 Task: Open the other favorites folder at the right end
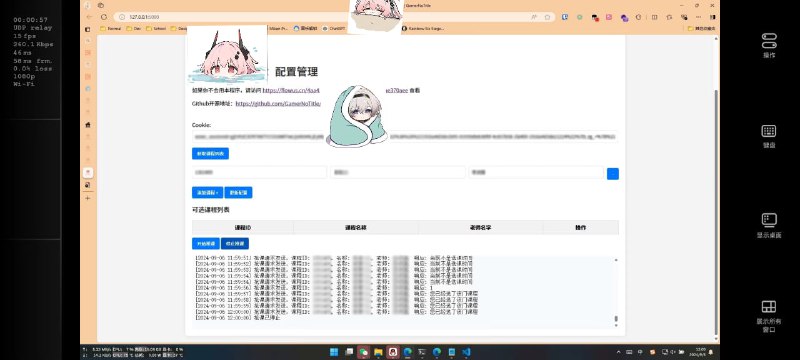(x=702, y=29)
